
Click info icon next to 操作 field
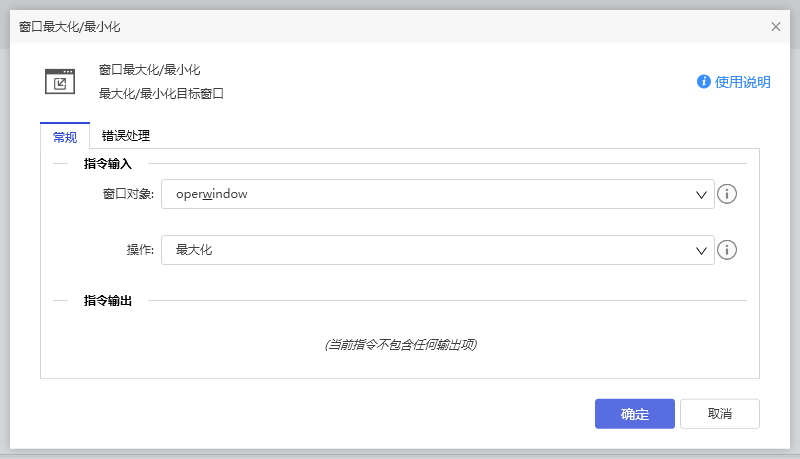coord(727,250)
